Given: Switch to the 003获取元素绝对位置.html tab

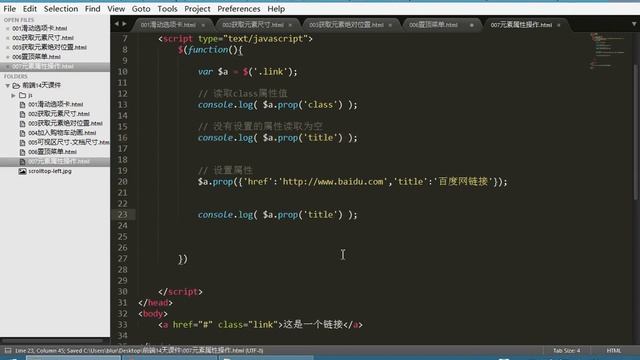Looking at the screenshot, I should point(346,25).
